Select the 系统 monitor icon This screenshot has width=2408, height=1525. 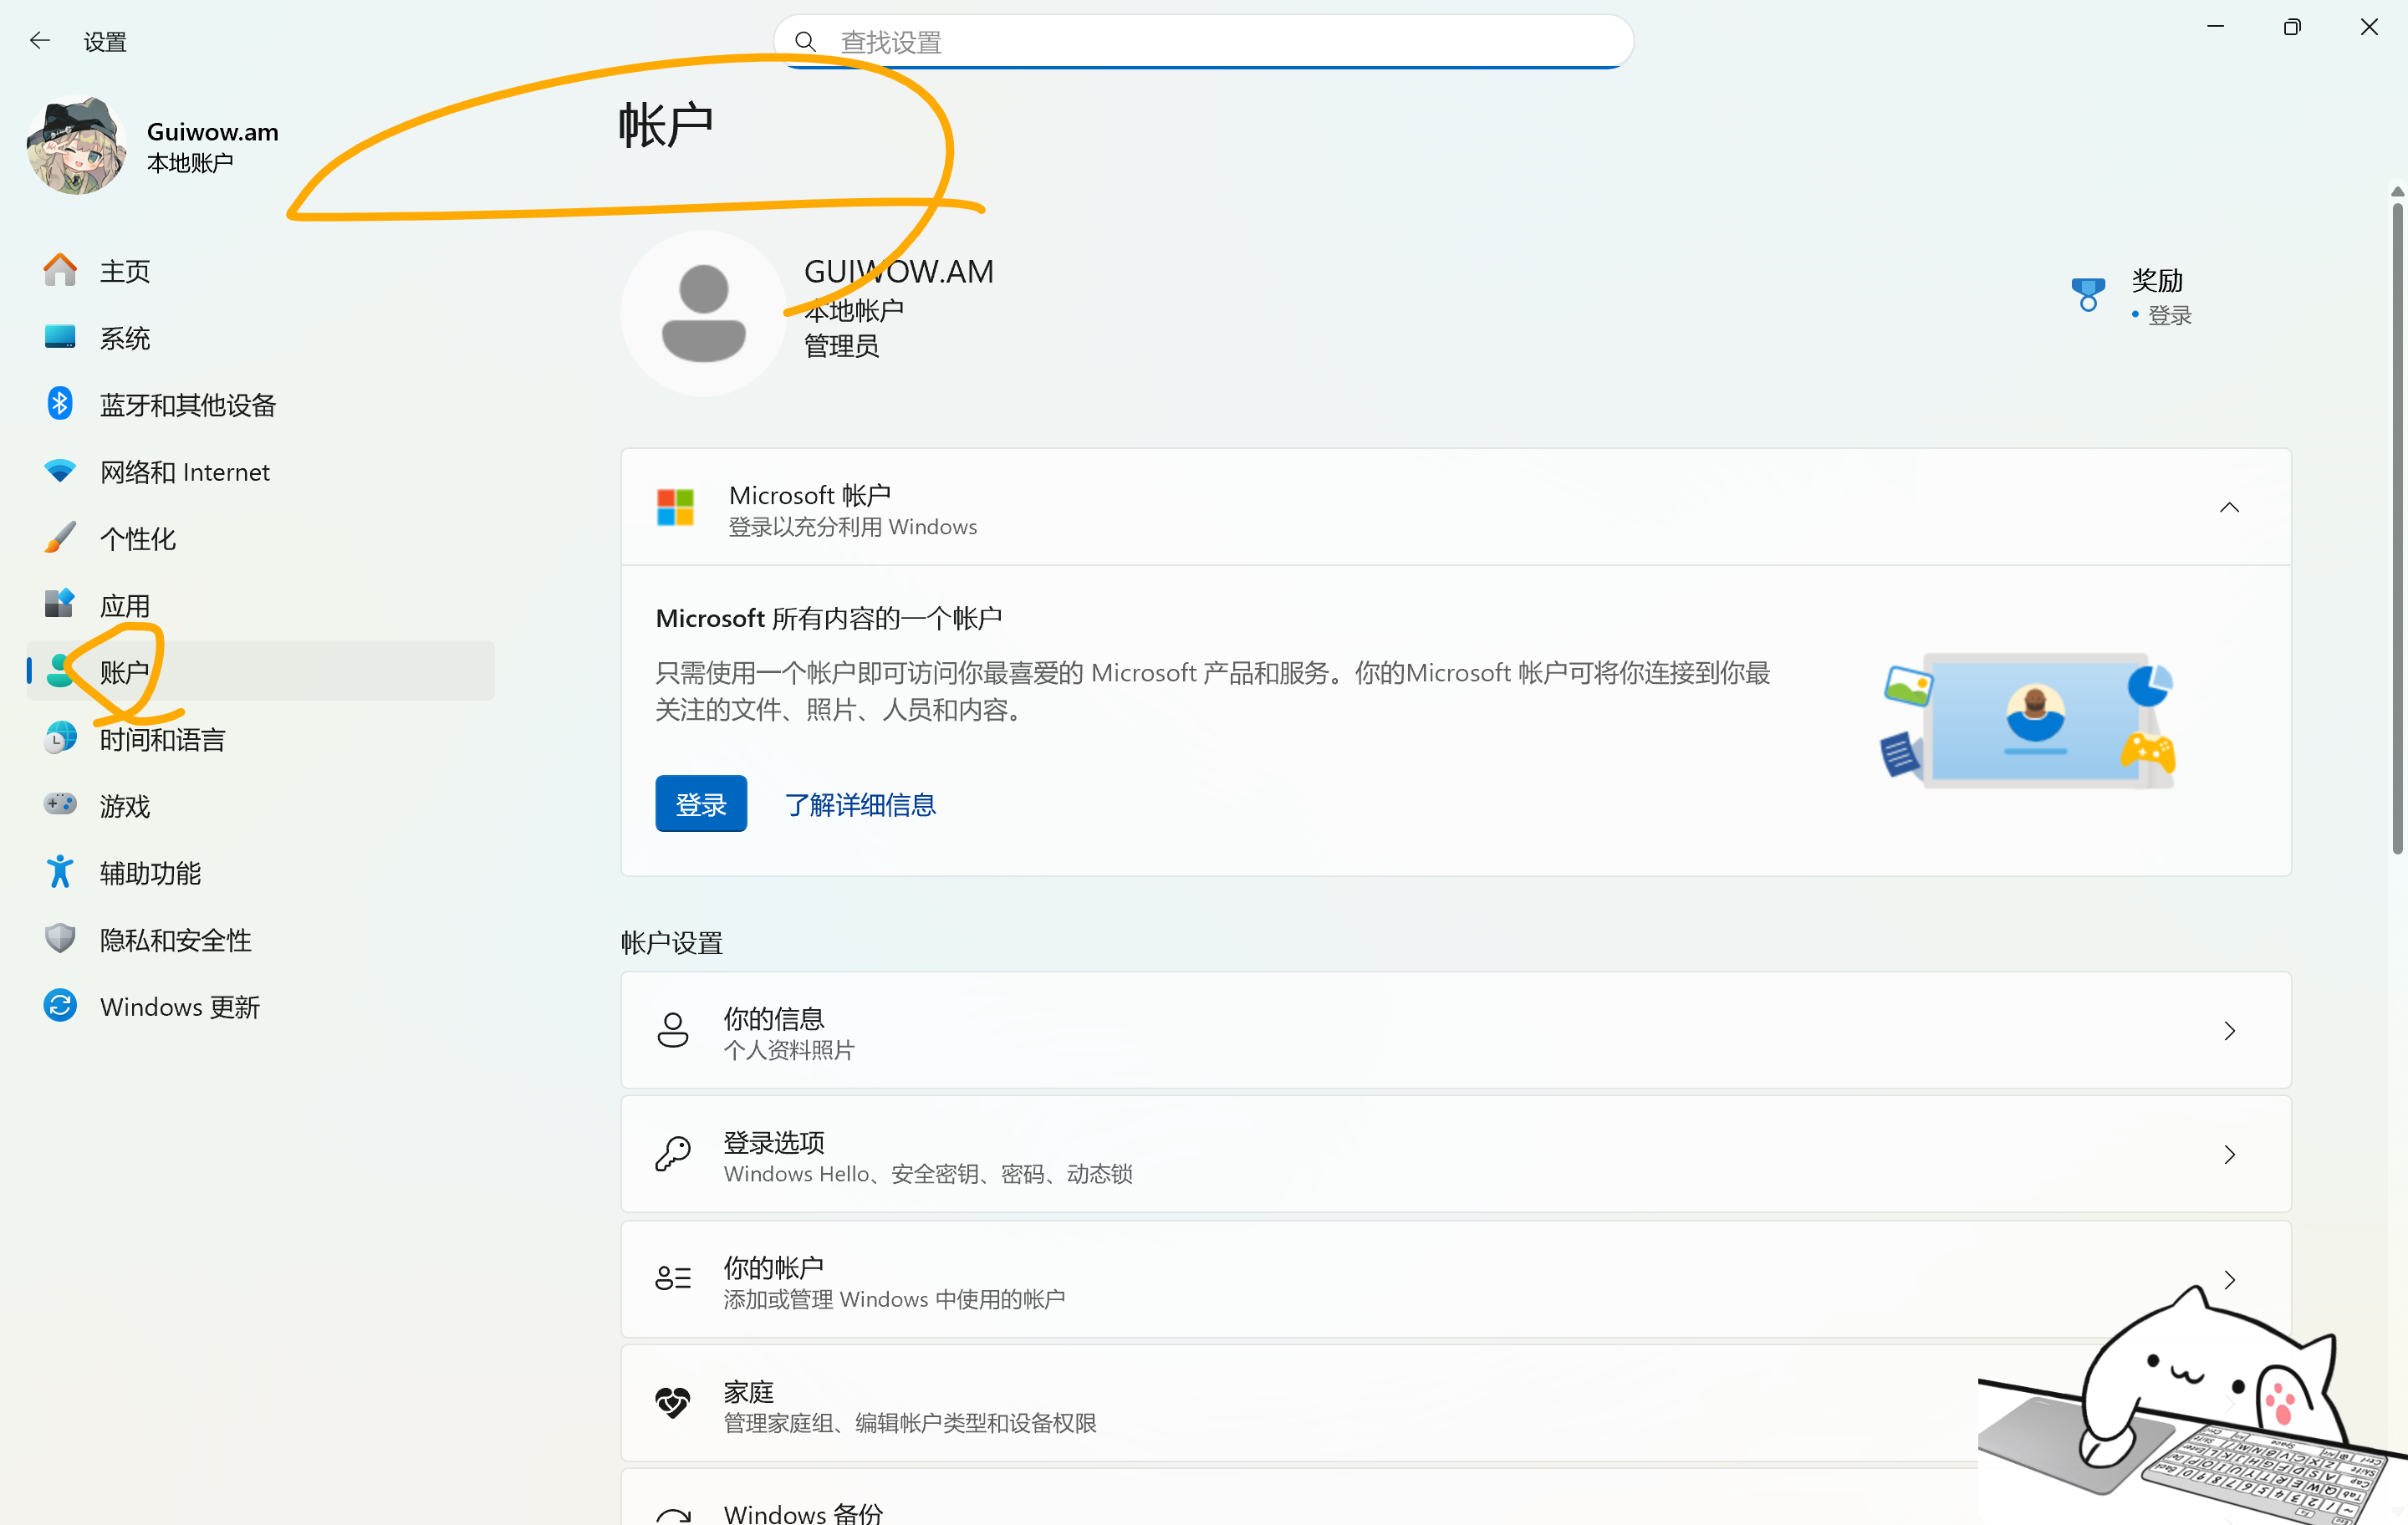click(60, 337)
